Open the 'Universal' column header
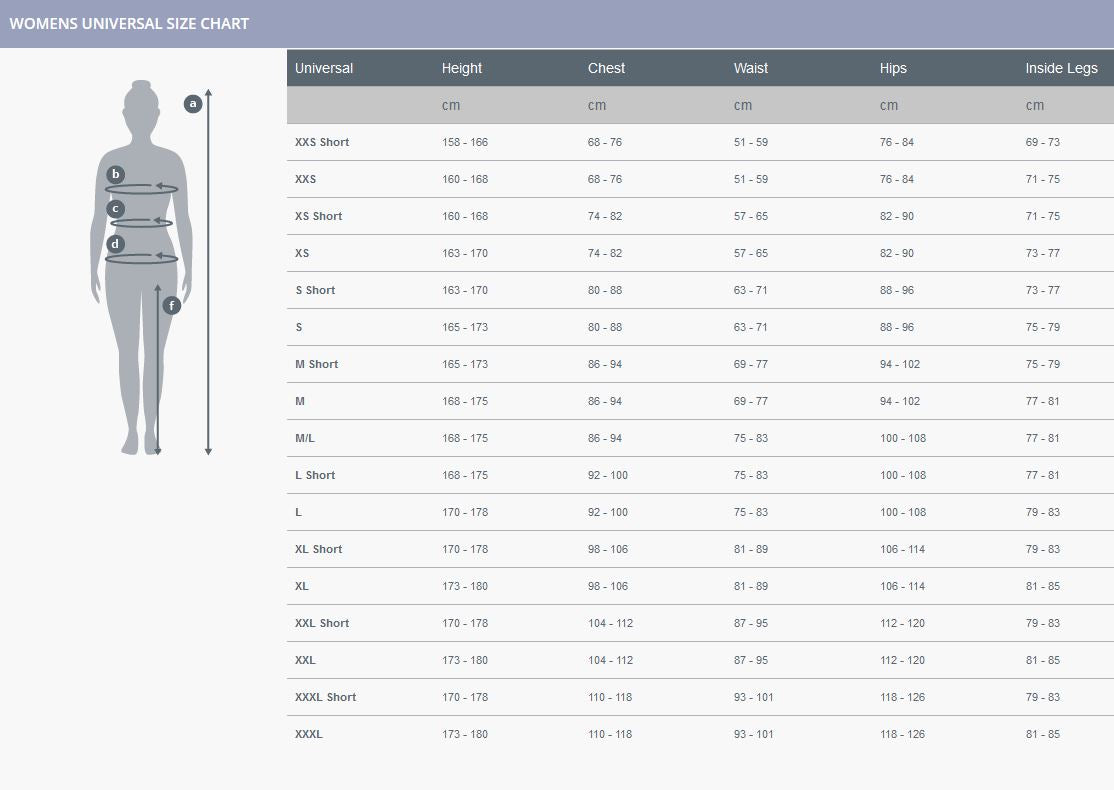 pos(324,68)
